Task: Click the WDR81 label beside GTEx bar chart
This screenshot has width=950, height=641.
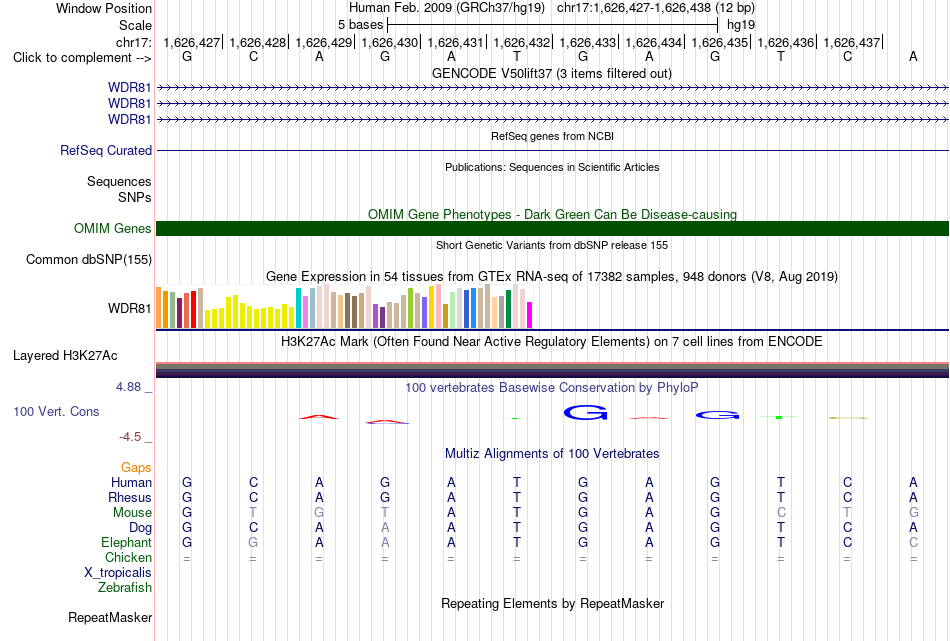Action: click(x=130, y=308)
